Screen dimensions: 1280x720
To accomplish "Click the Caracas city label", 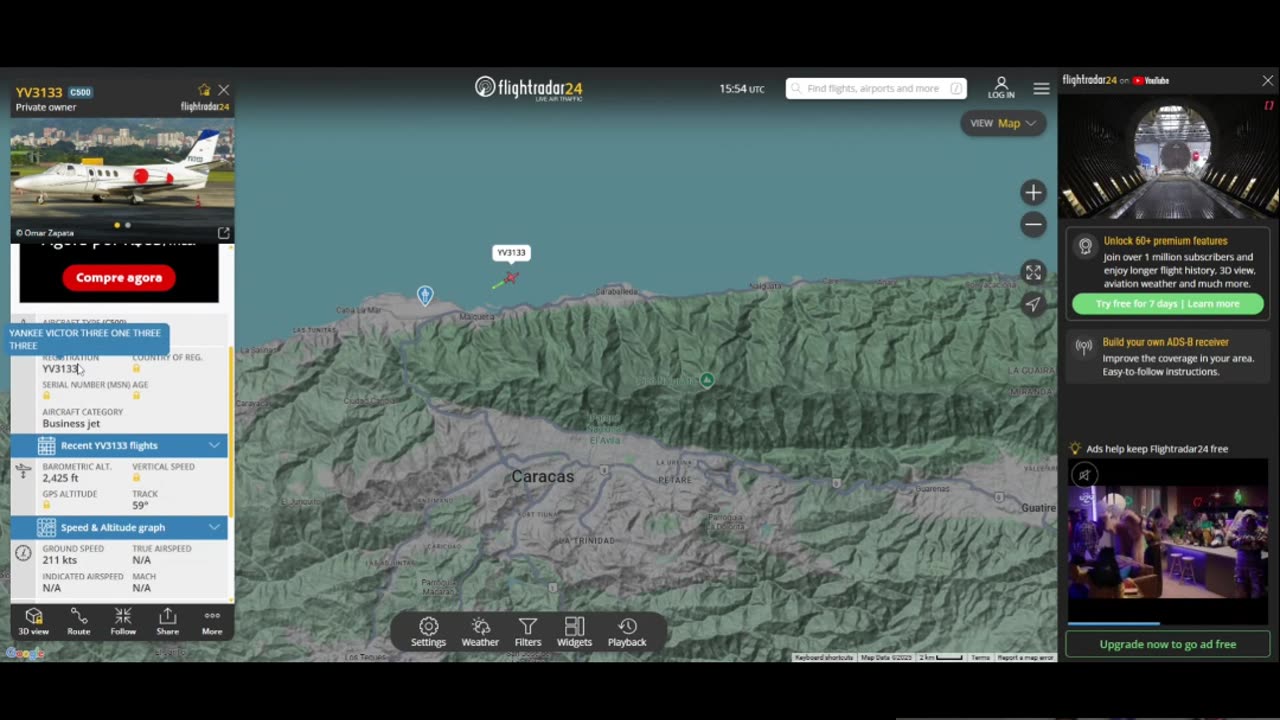I will 543,477.
